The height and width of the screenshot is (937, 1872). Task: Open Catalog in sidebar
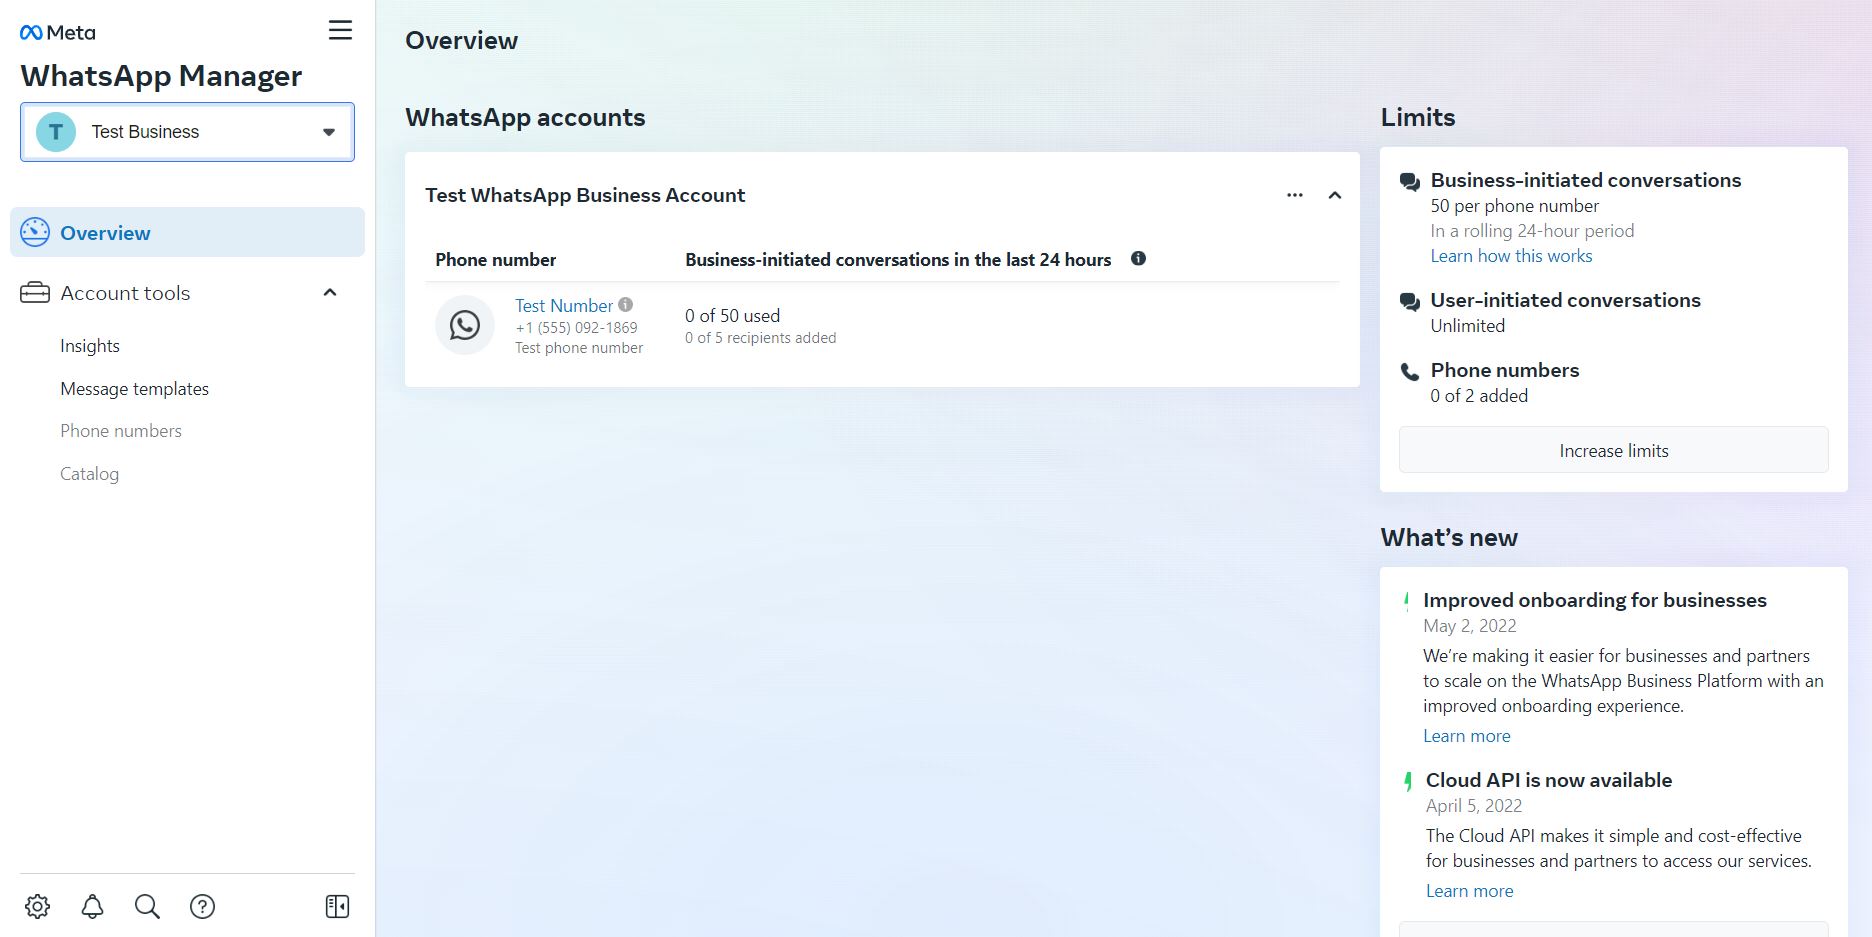90,474
